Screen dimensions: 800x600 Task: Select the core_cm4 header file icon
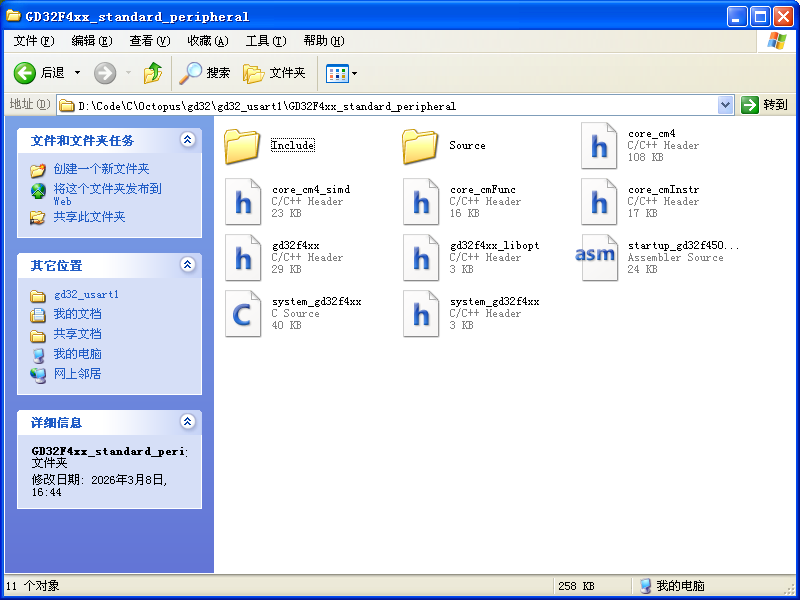pyautogui.click(x=598, y=146)
